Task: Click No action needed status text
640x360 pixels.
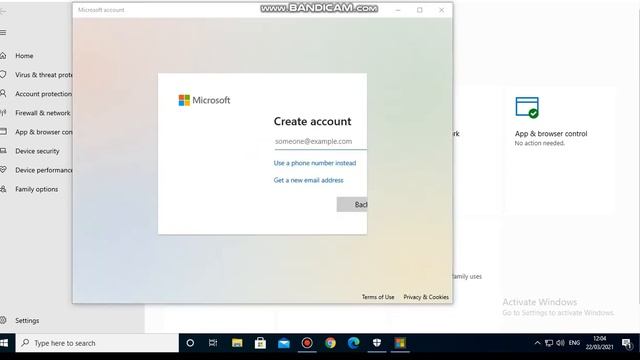Action: (539, 143)
